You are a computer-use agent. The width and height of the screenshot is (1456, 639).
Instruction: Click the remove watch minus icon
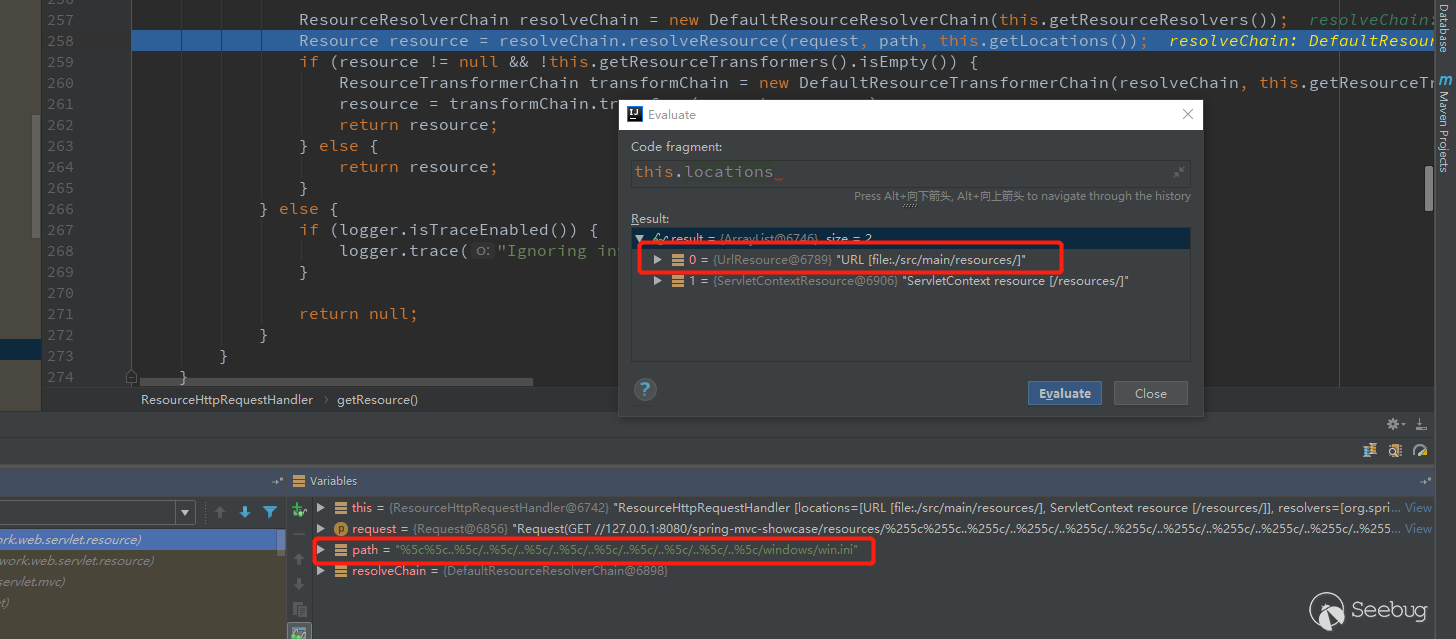[299, 535]
